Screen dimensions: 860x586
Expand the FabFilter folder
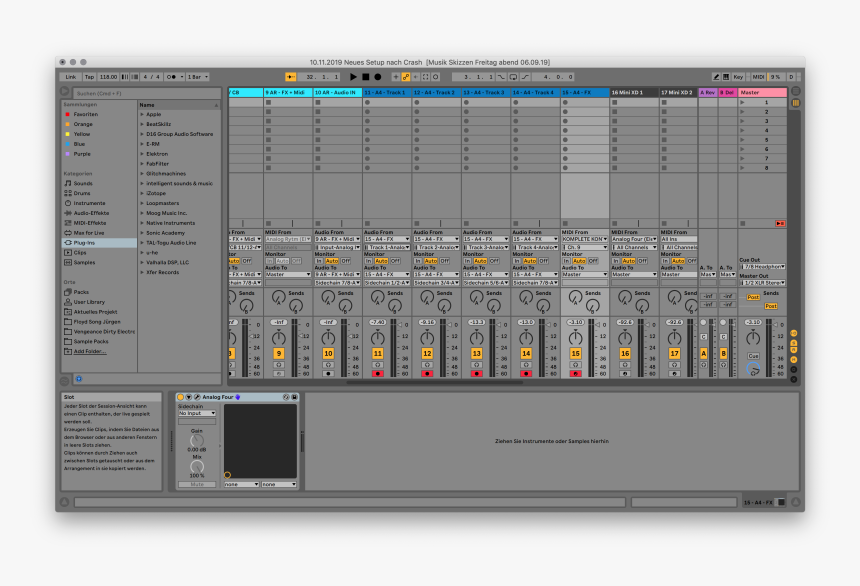pos(142,164)
